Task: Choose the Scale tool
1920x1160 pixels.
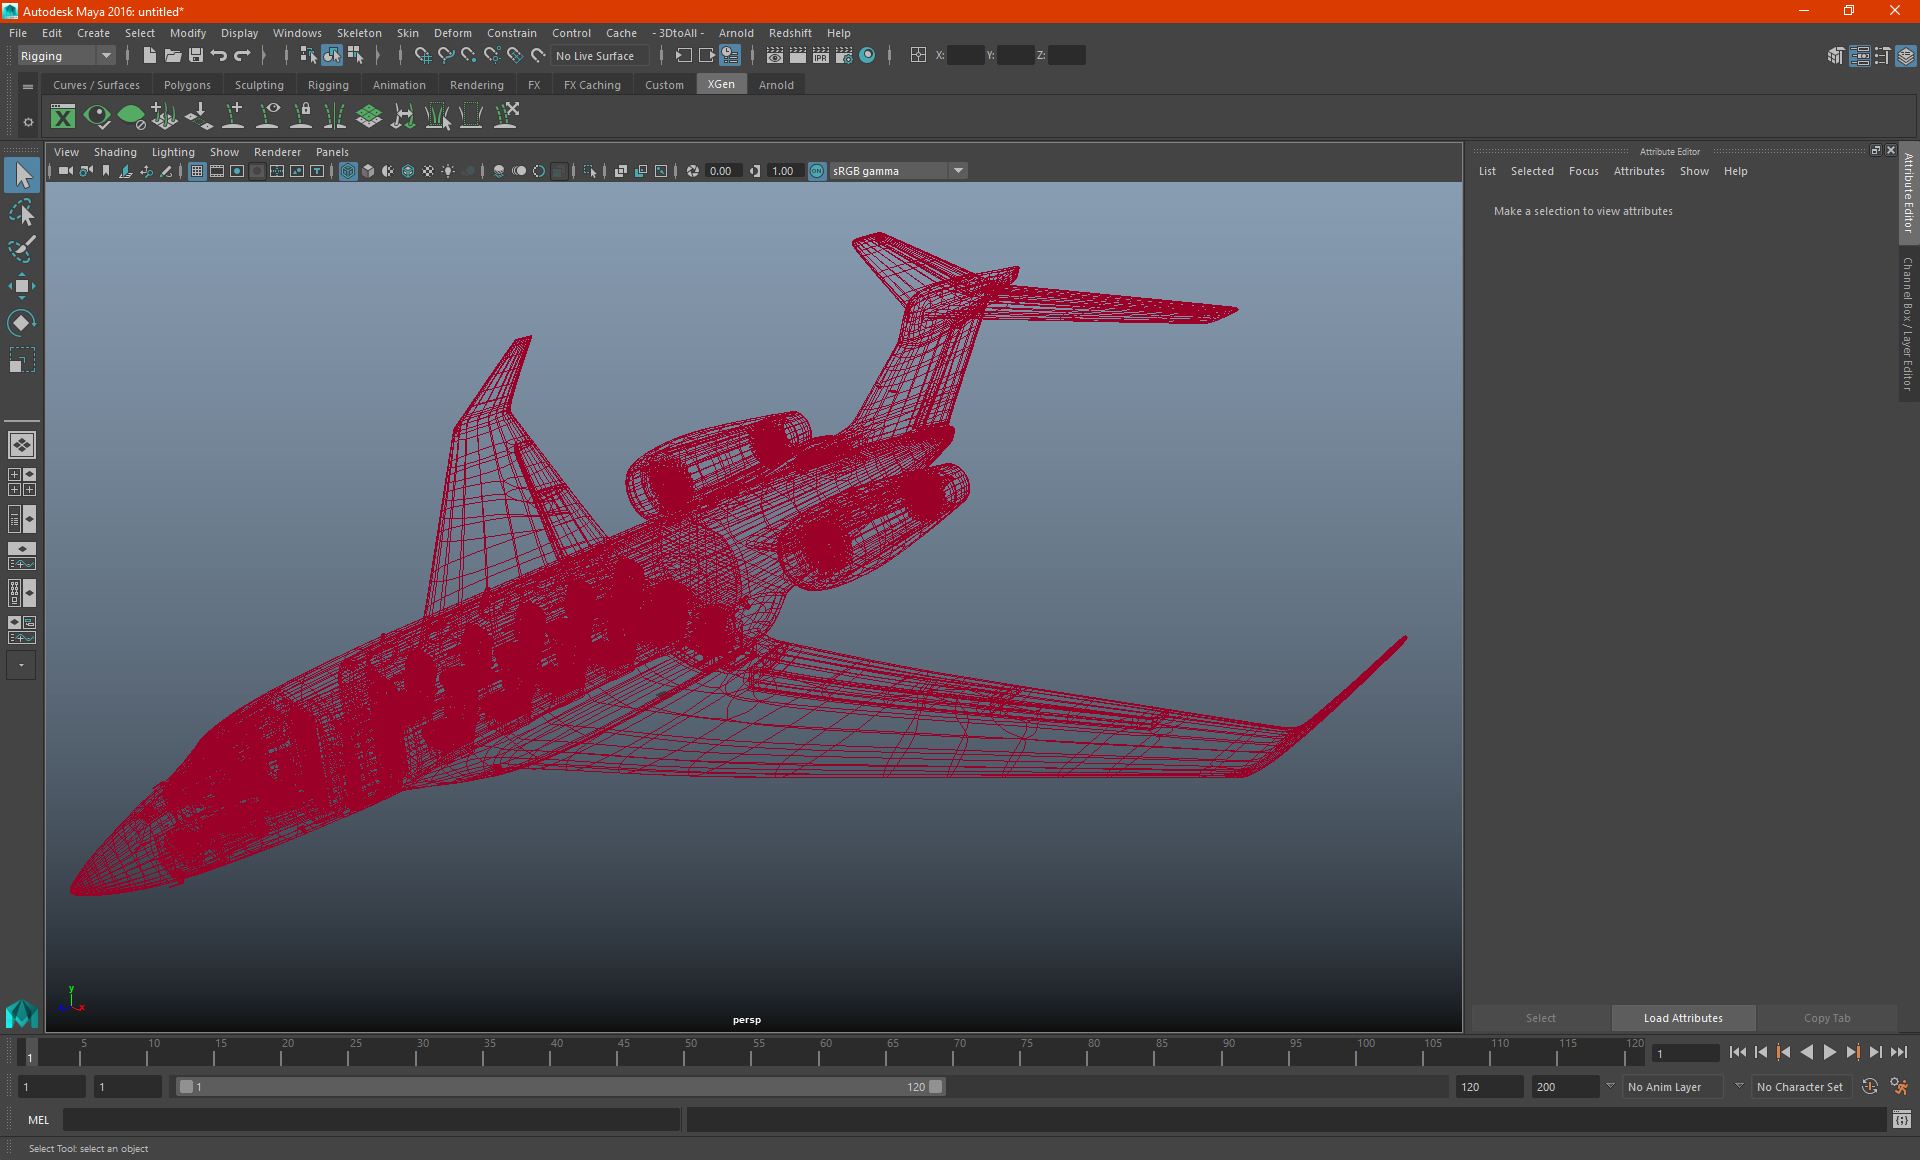Action: click(x=22, y=360)
